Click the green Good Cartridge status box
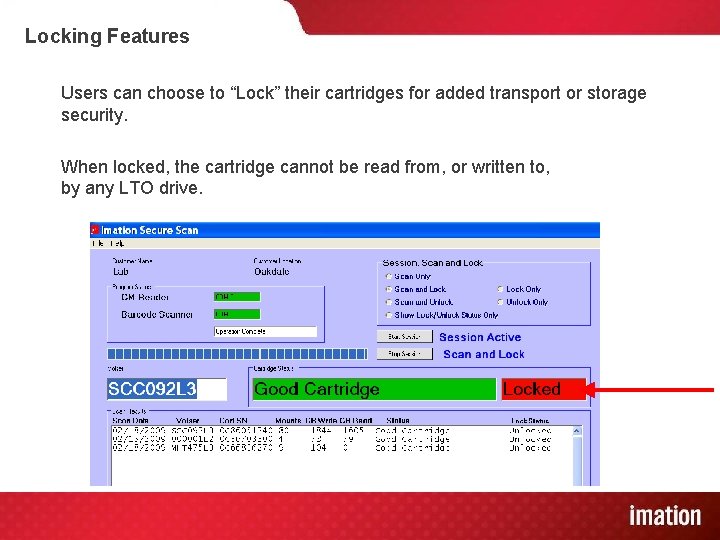The image size is (720, 540). pos(374,389)
